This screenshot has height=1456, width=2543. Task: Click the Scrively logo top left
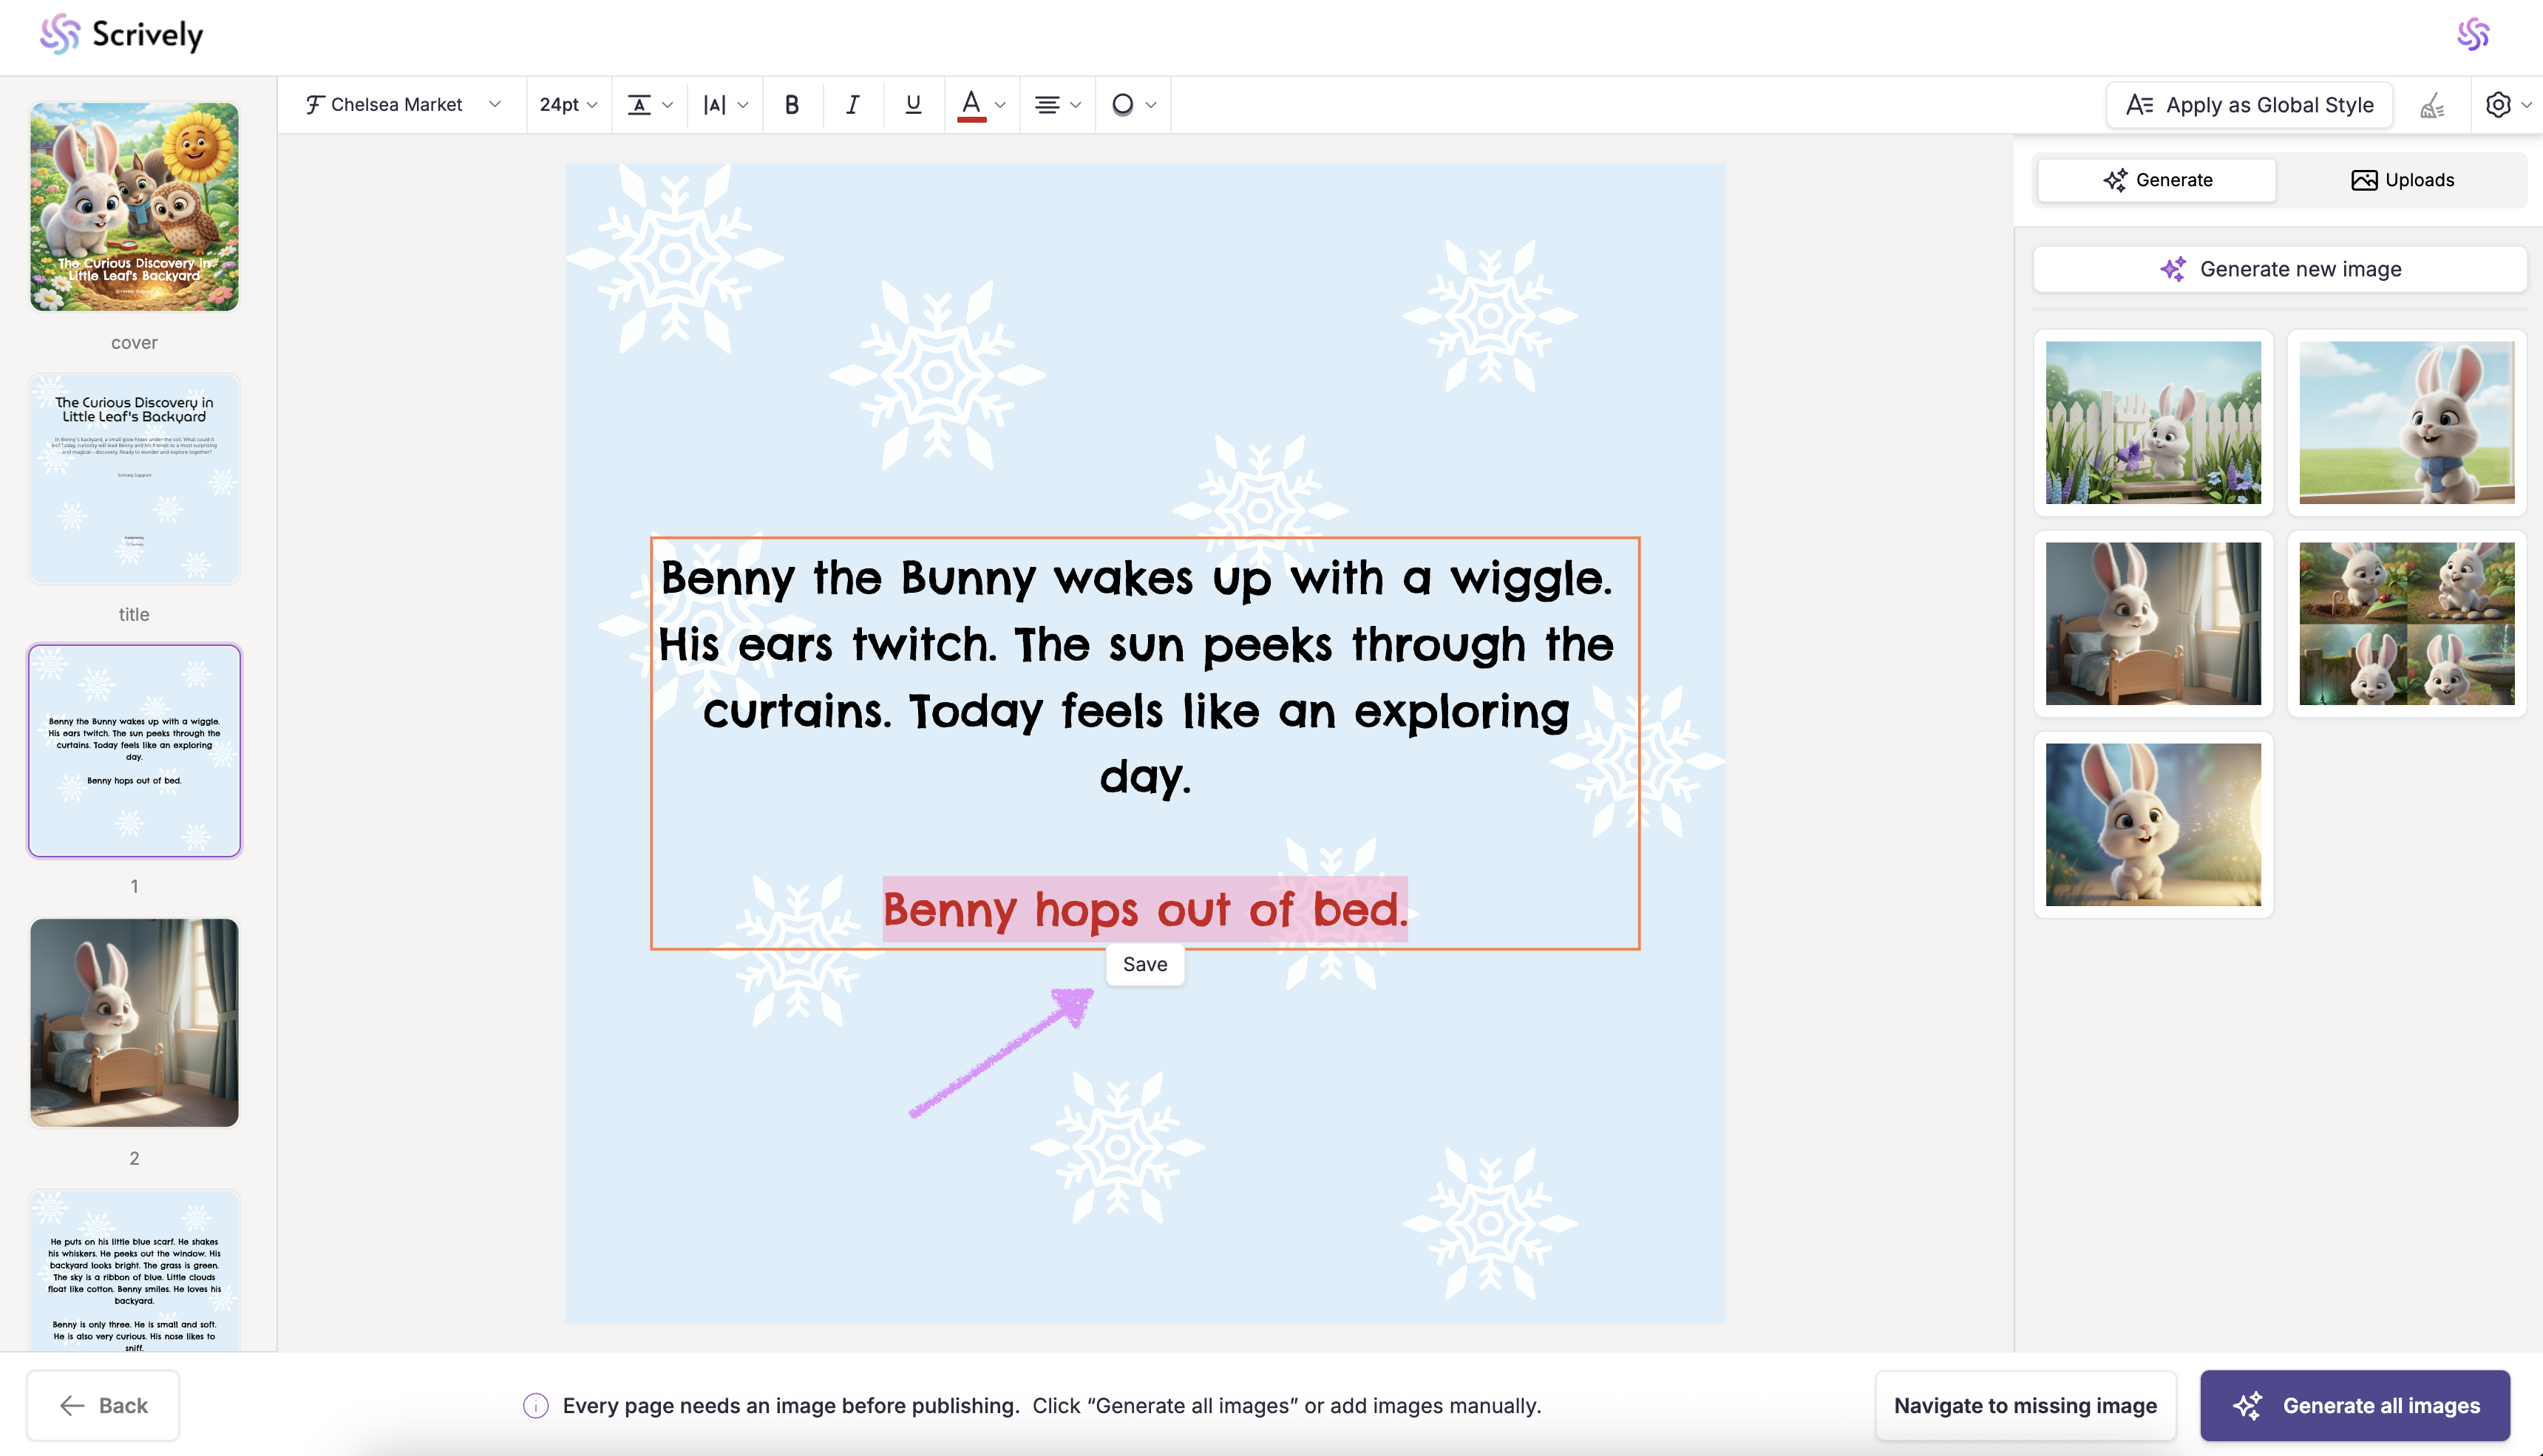(121, 35)
